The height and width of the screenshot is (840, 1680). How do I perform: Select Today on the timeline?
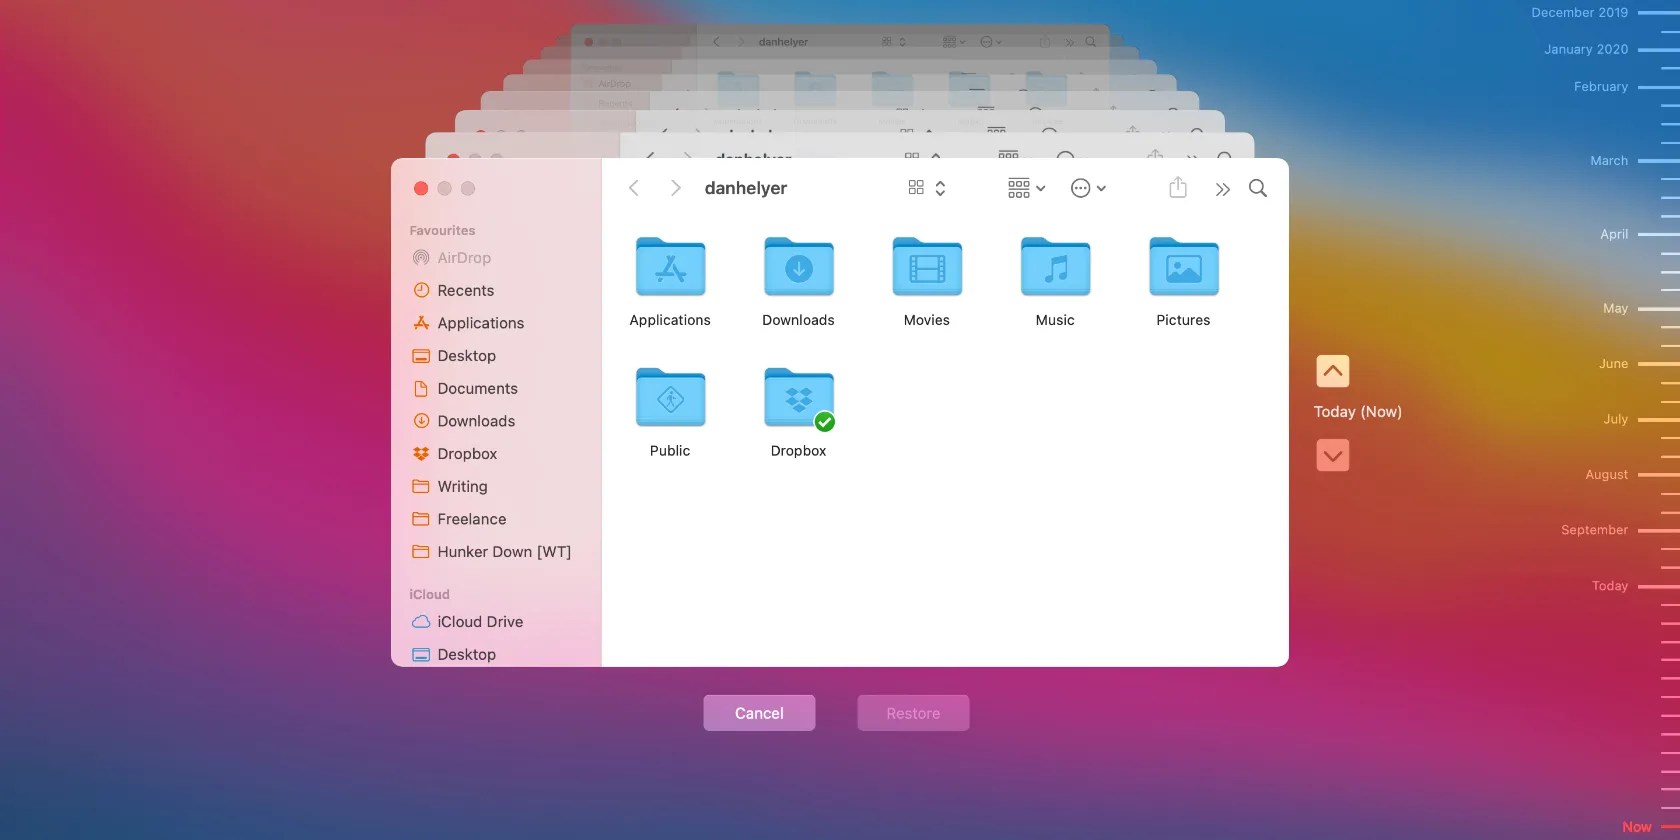(1610, 586)
